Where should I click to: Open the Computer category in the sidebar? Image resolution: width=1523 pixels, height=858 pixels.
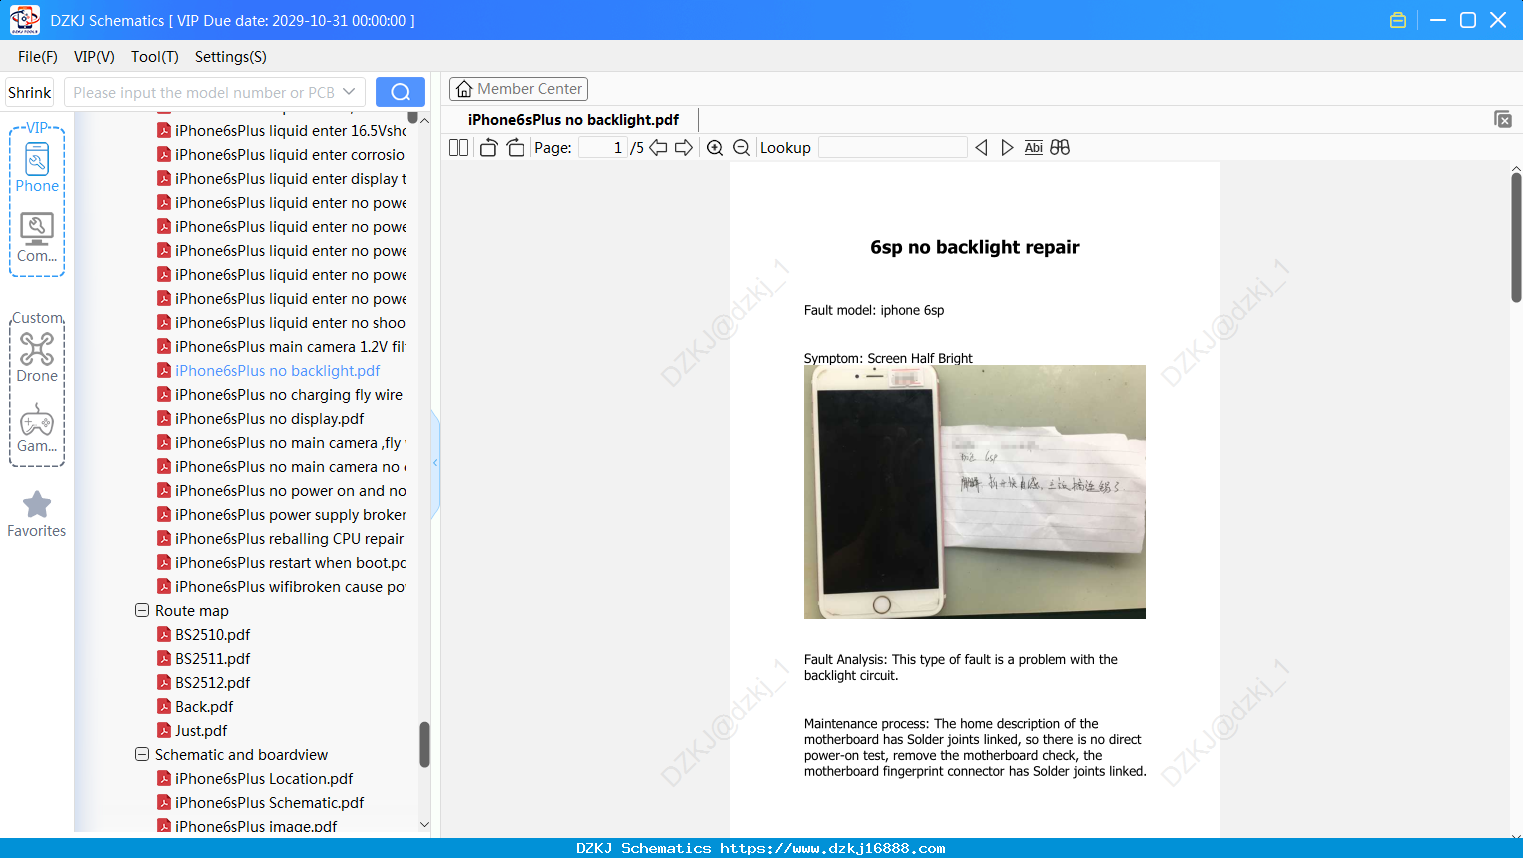[x=37, y=238]
